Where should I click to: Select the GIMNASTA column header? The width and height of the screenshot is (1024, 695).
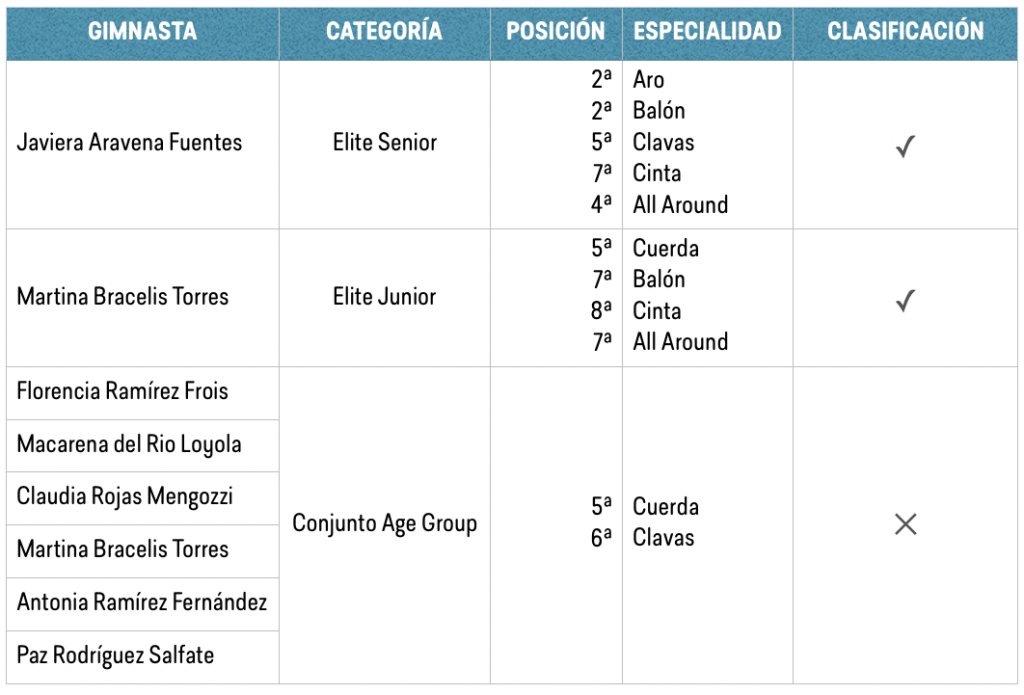click(142, 31)
